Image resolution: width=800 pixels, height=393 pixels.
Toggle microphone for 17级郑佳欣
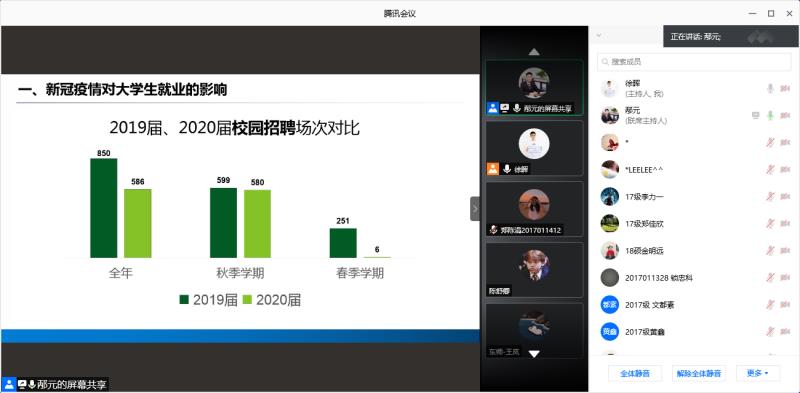pos(770,224)
